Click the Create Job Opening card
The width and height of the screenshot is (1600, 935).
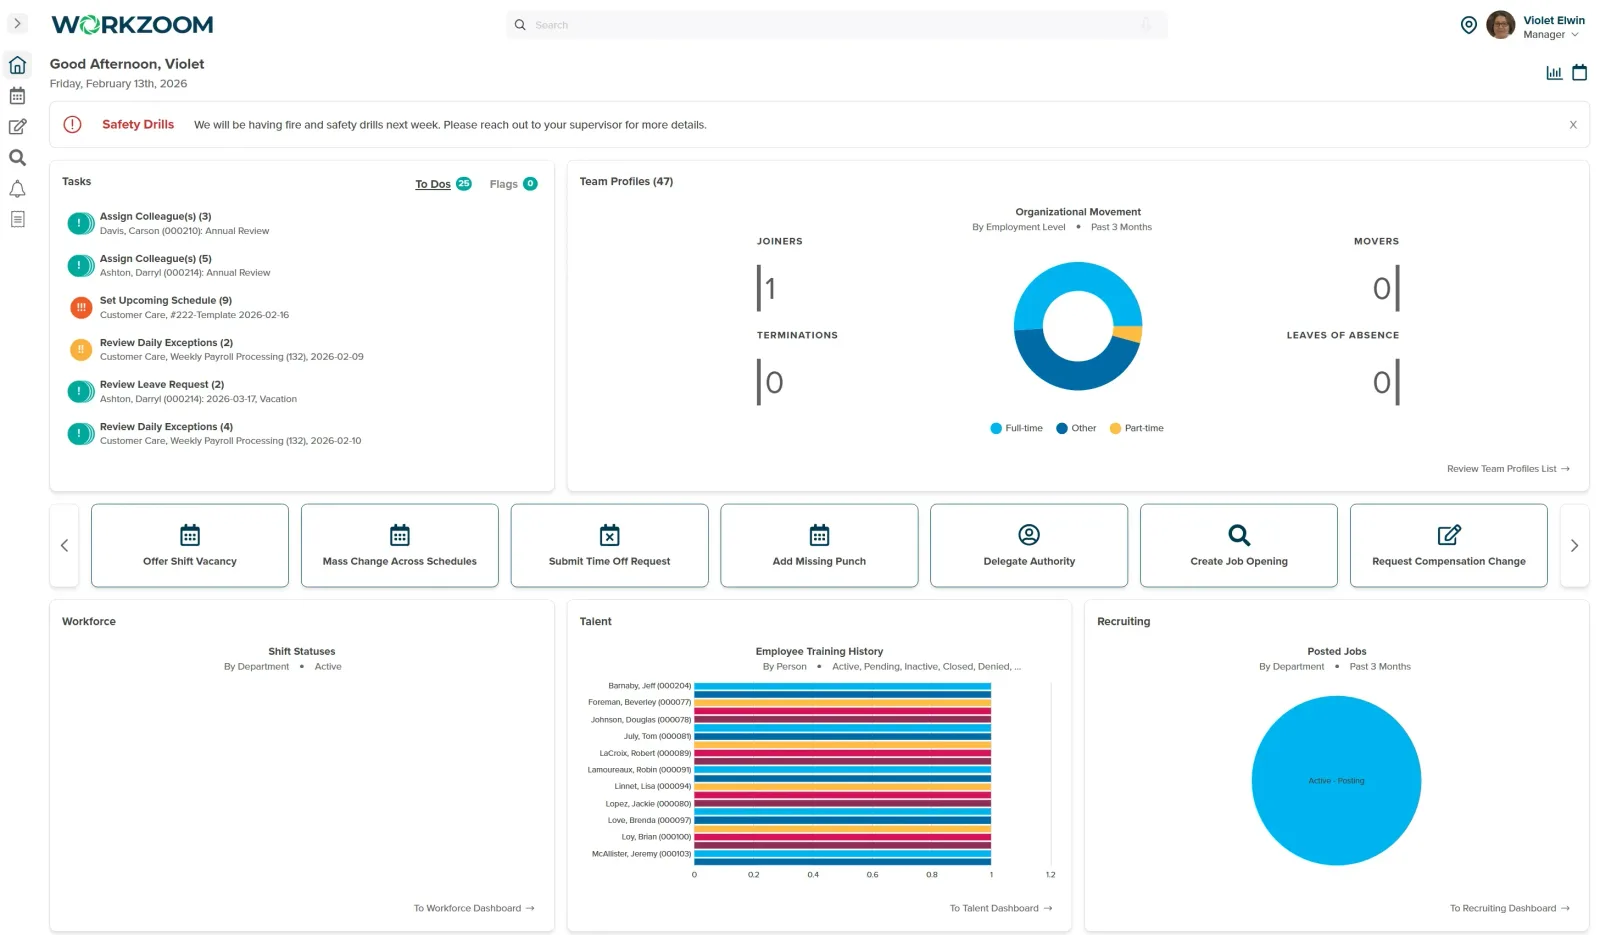[1239, 546]
